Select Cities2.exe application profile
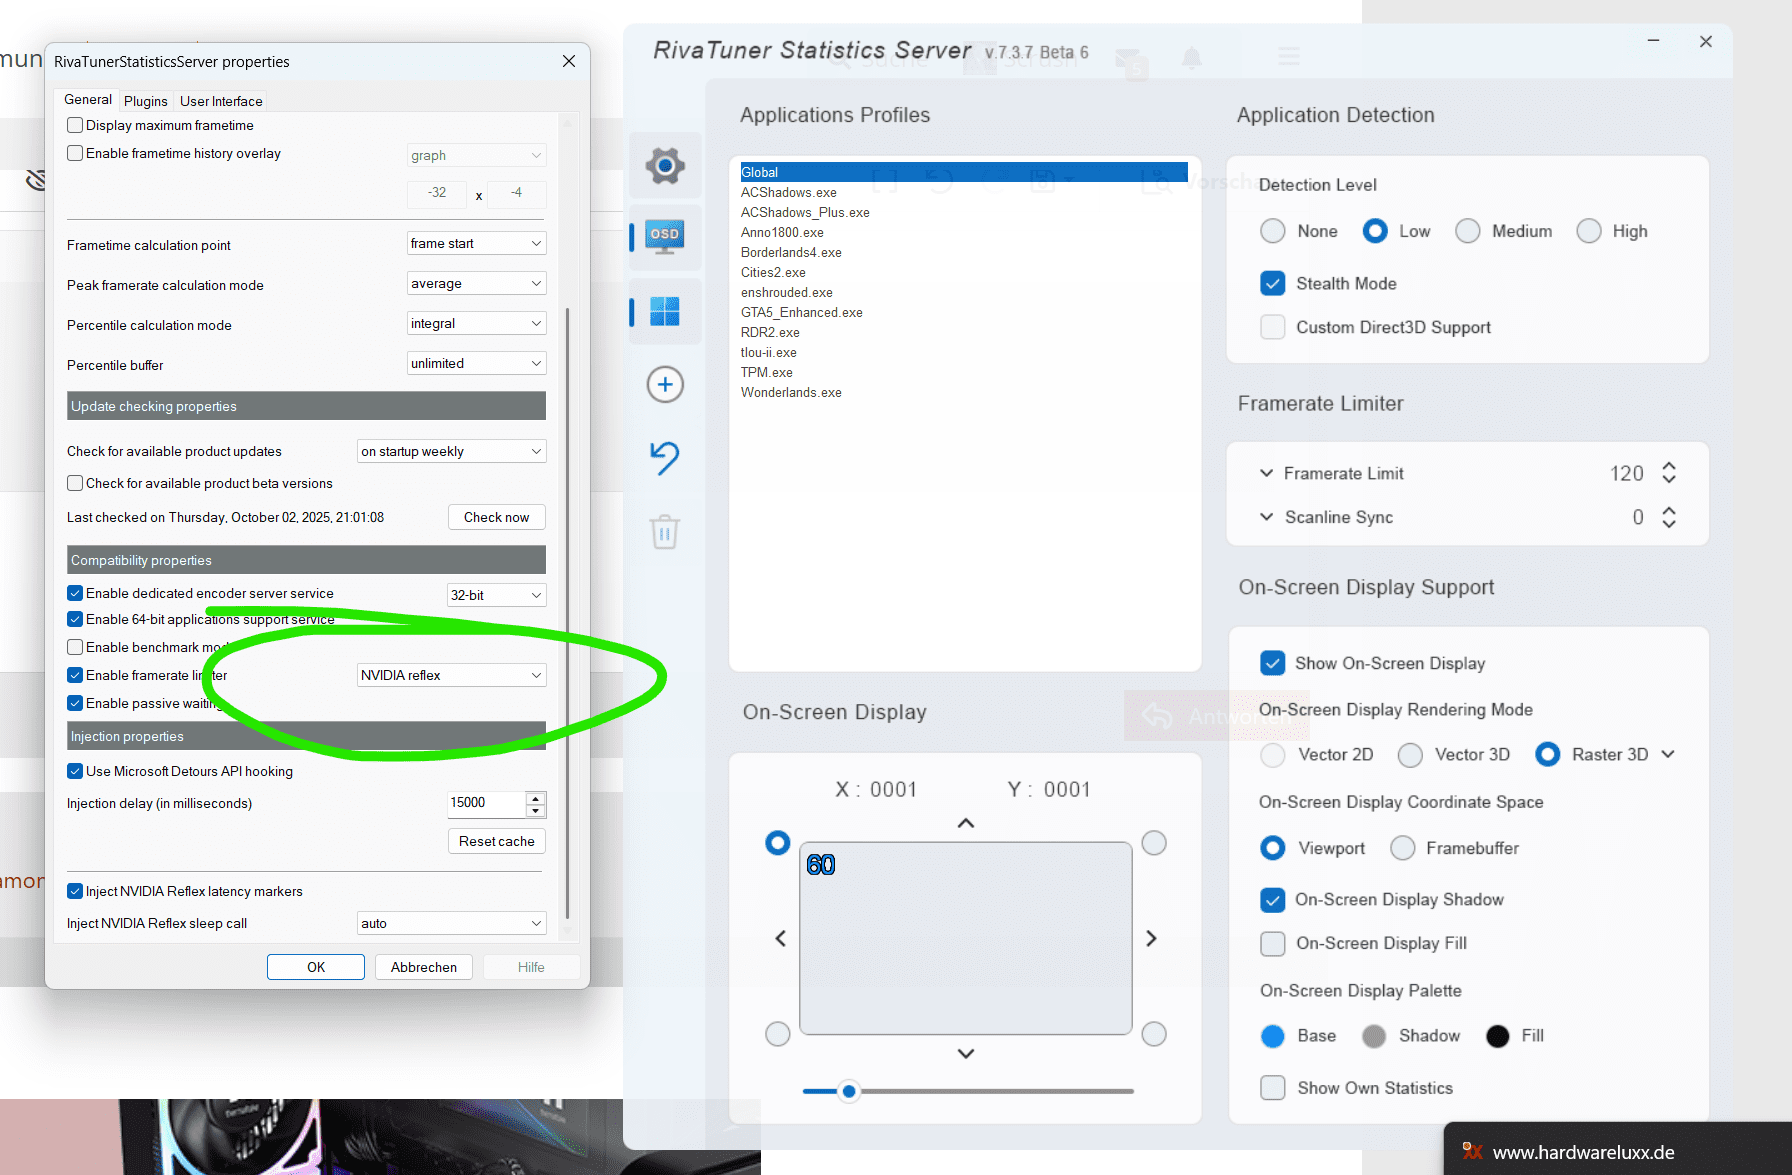The height and width of the screenshot is (1175, 1792). [x=773, y=272]
